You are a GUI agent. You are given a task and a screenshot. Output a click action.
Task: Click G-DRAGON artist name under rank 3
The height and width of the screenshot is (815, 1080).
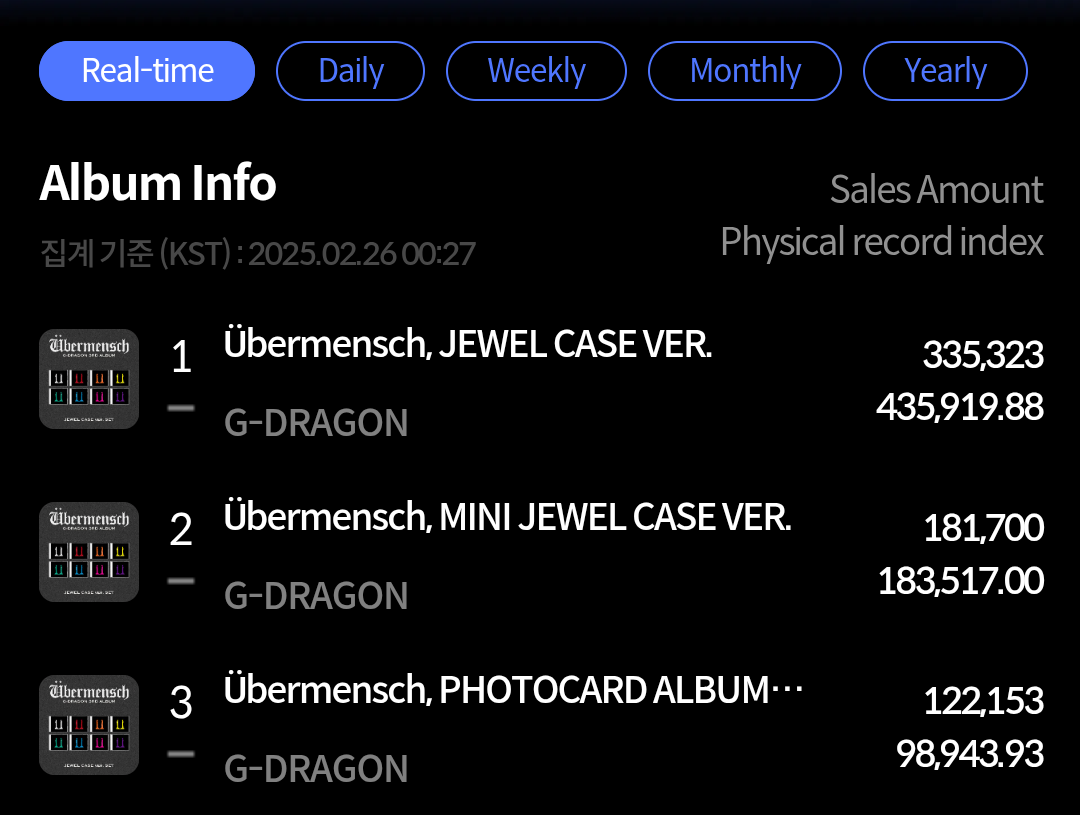tap(316, 769)
